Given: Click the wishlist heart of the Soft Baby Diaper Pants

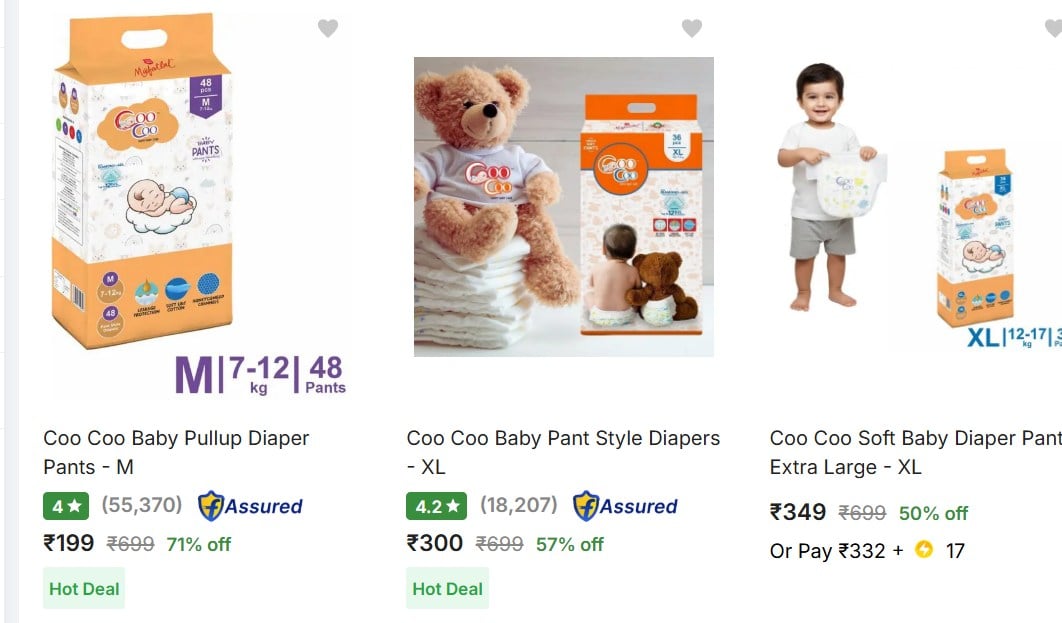Looking at the screenshot, I should point(1053,28).
